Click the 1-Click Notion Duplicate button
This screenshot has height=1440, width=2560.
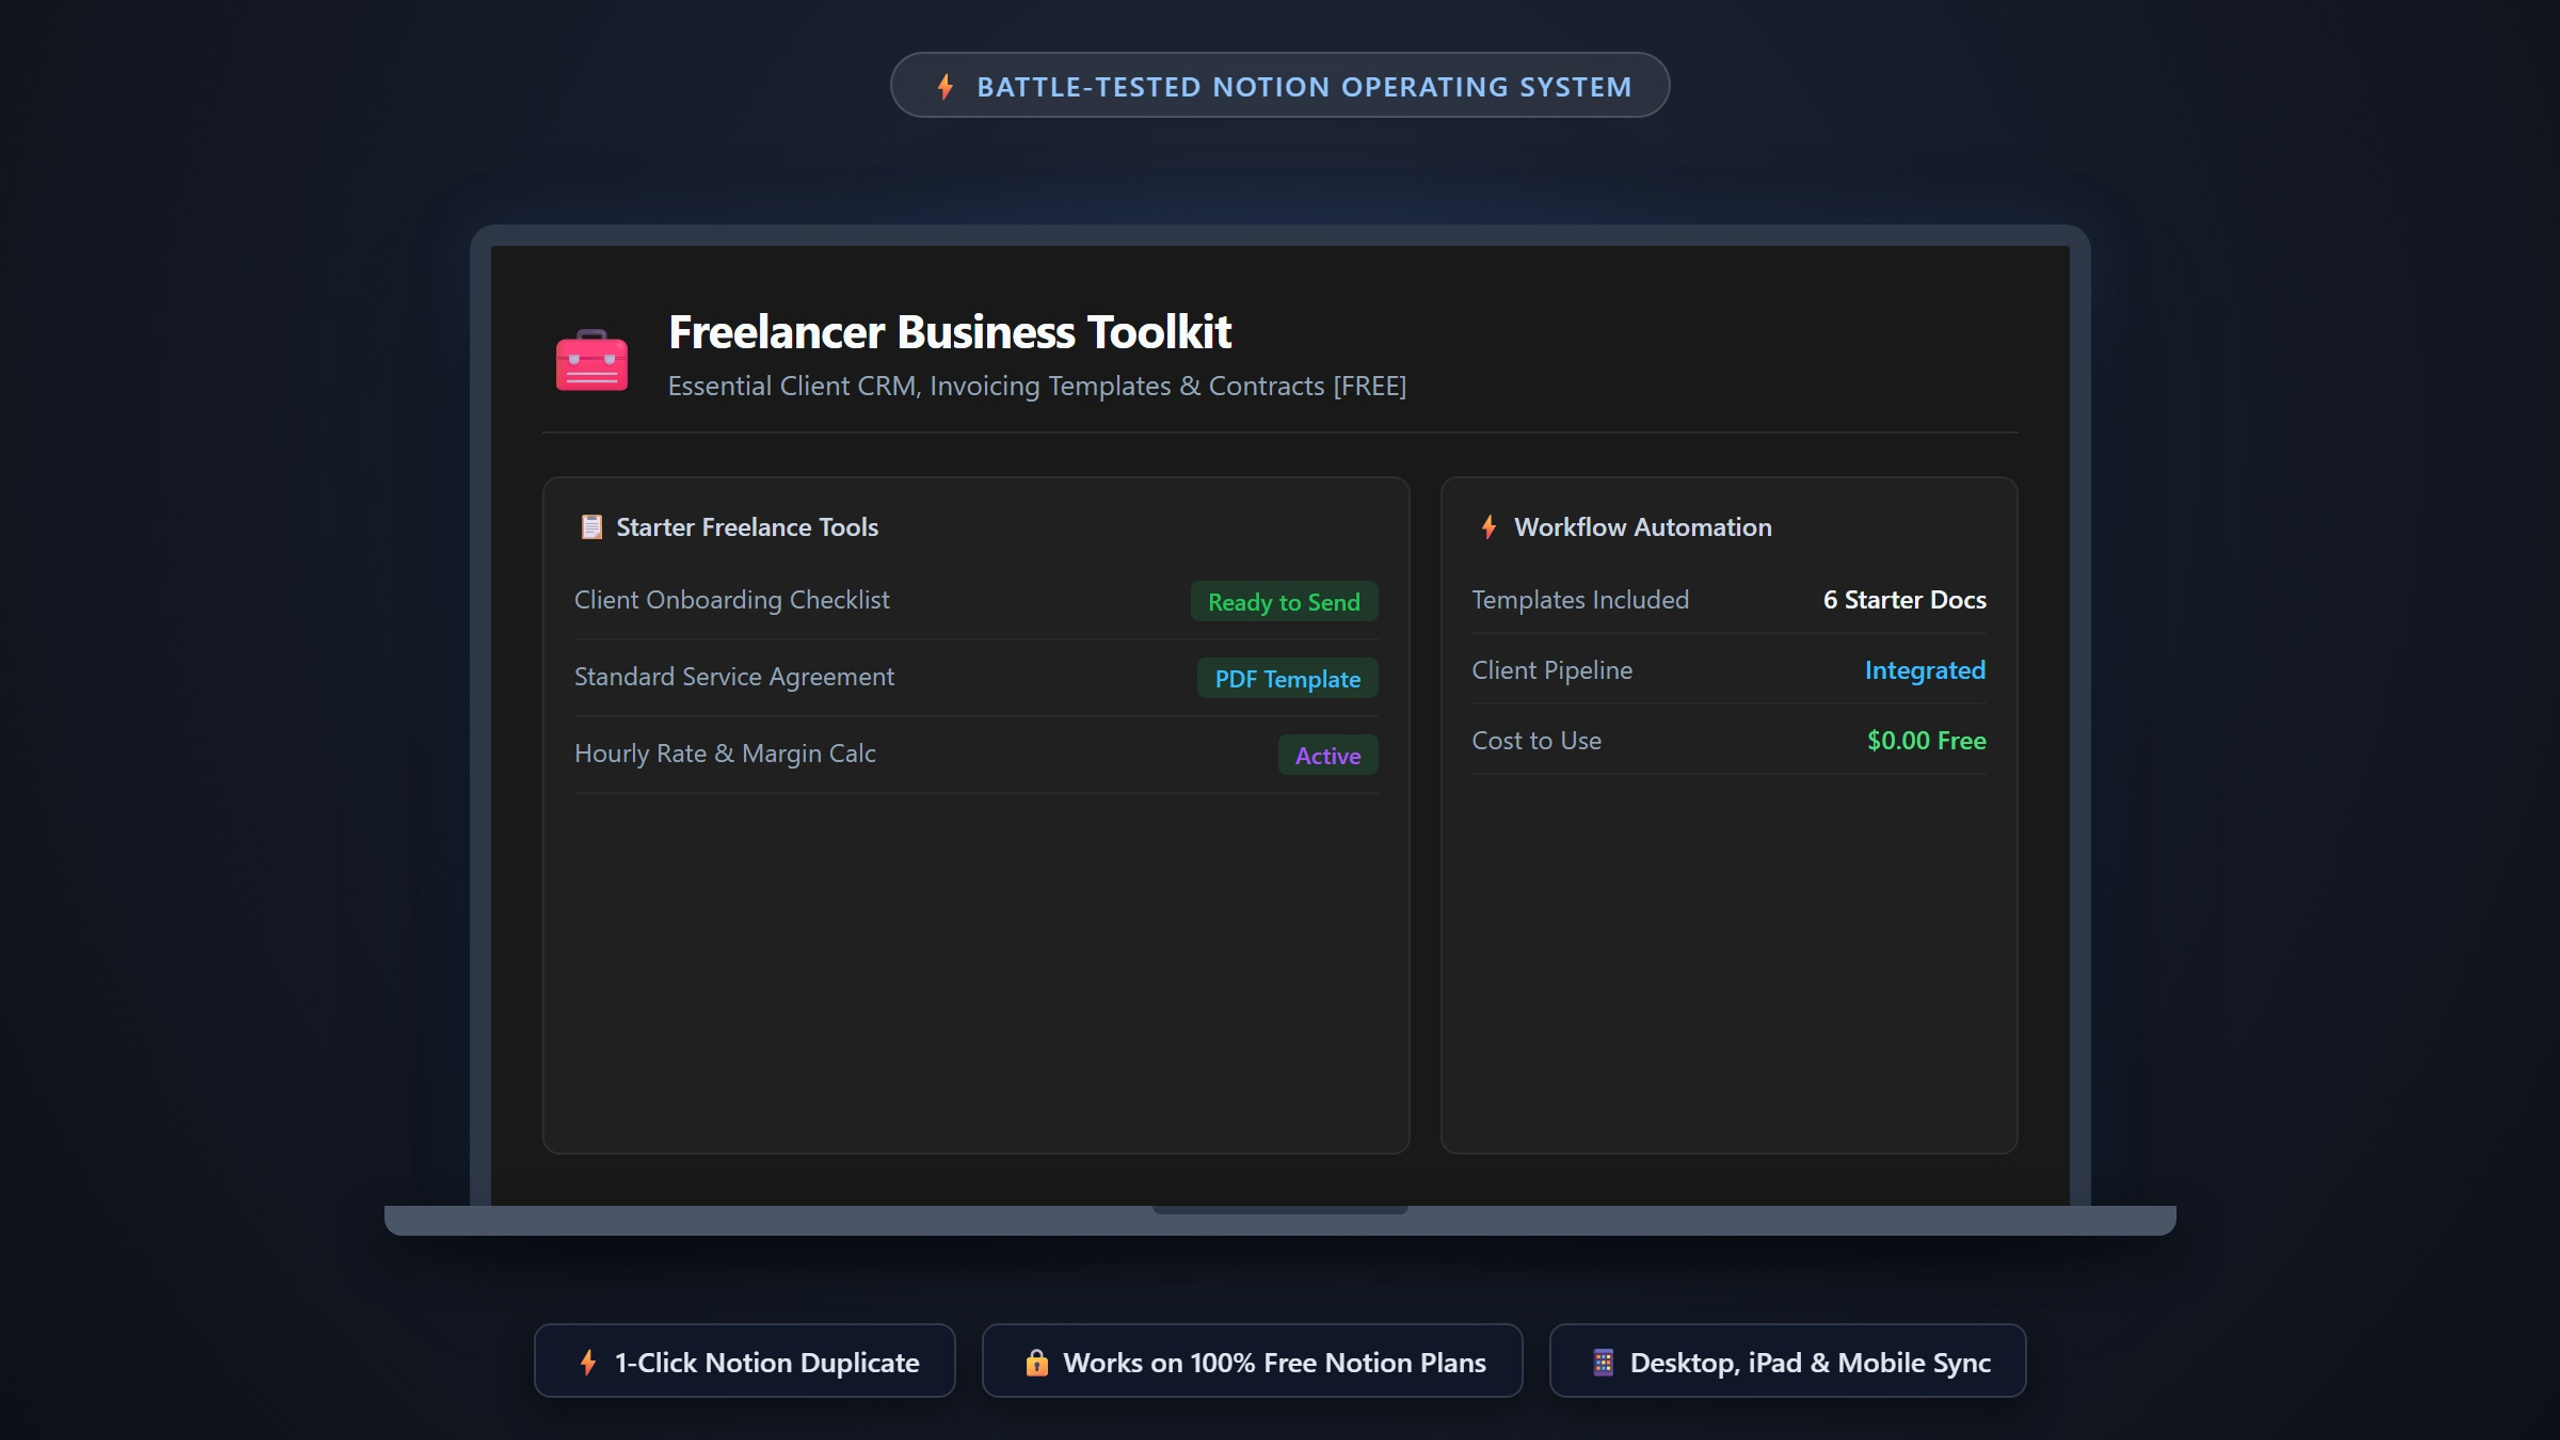point(745,1361)
